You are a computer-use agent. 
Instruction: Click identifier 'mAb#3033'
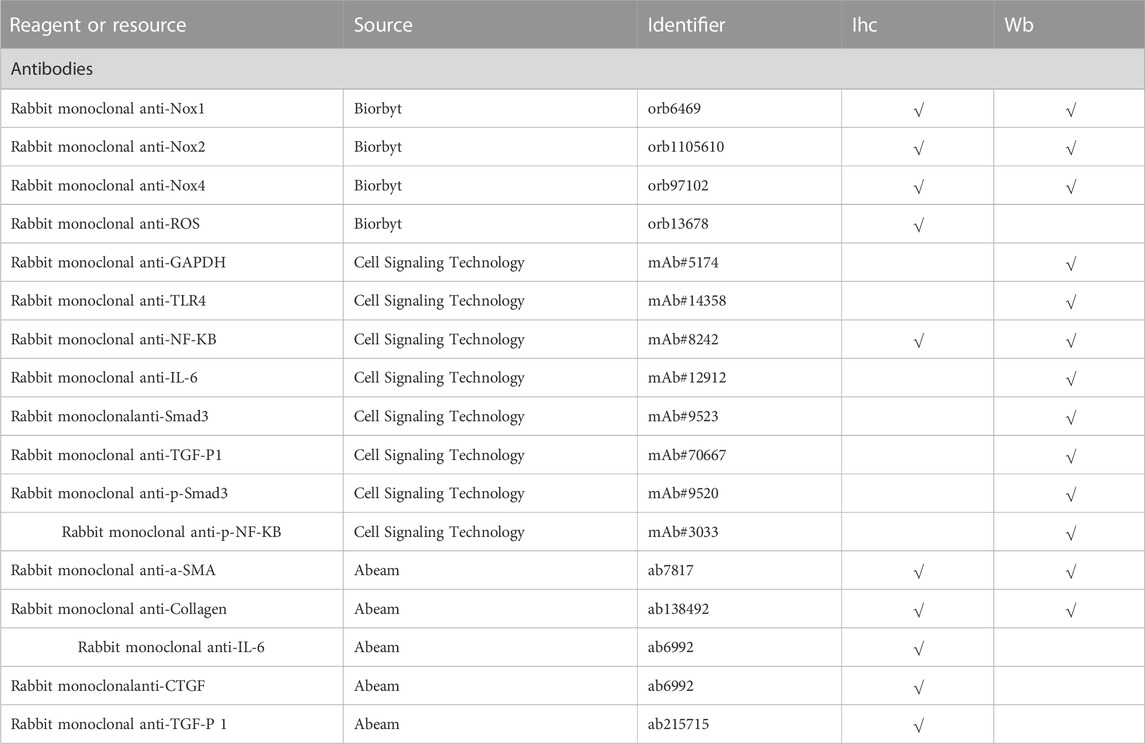coord(683,532)
